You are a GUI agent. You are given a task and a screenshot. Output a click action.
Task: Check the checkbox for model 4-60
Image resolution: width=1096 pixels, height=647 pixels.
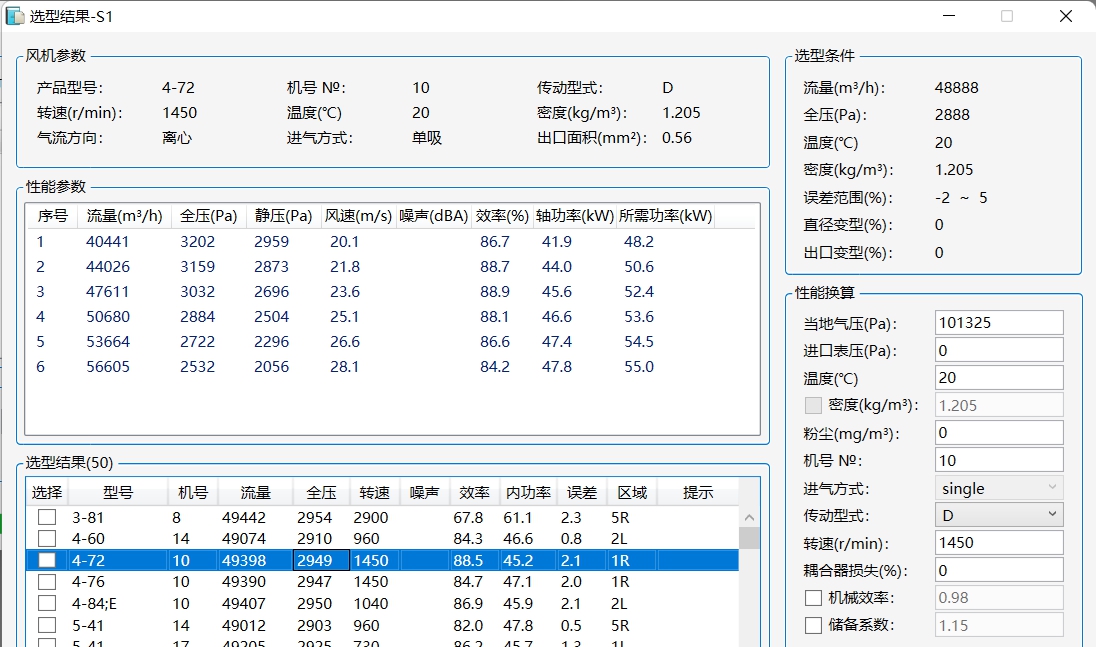point(47,539)
